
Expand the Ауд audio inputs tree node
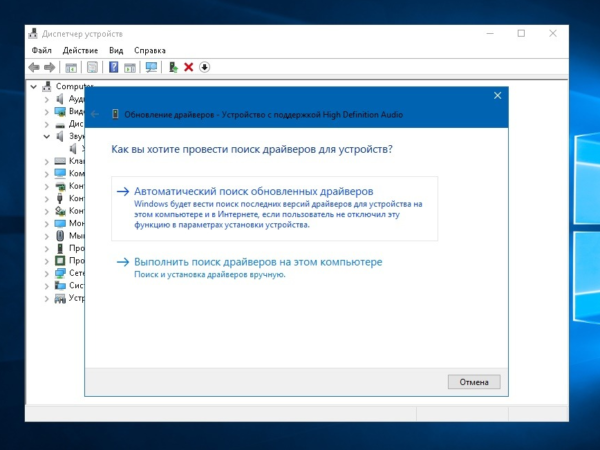click(x=46, y=99)
